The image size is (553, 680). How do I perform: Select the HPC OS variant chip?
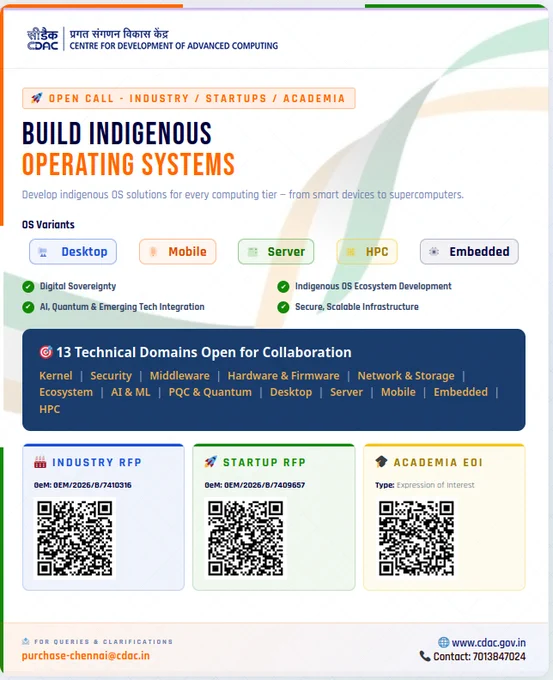click(x=367, y=252)
